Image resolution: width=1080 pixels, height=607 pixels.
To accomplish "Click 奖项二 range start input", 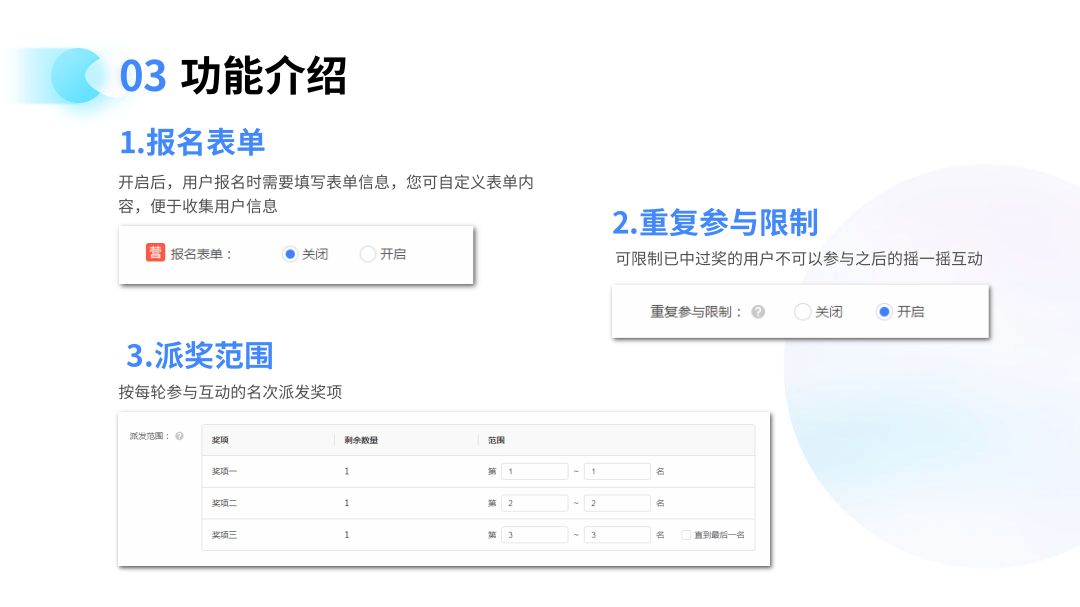I will [534, 503].
